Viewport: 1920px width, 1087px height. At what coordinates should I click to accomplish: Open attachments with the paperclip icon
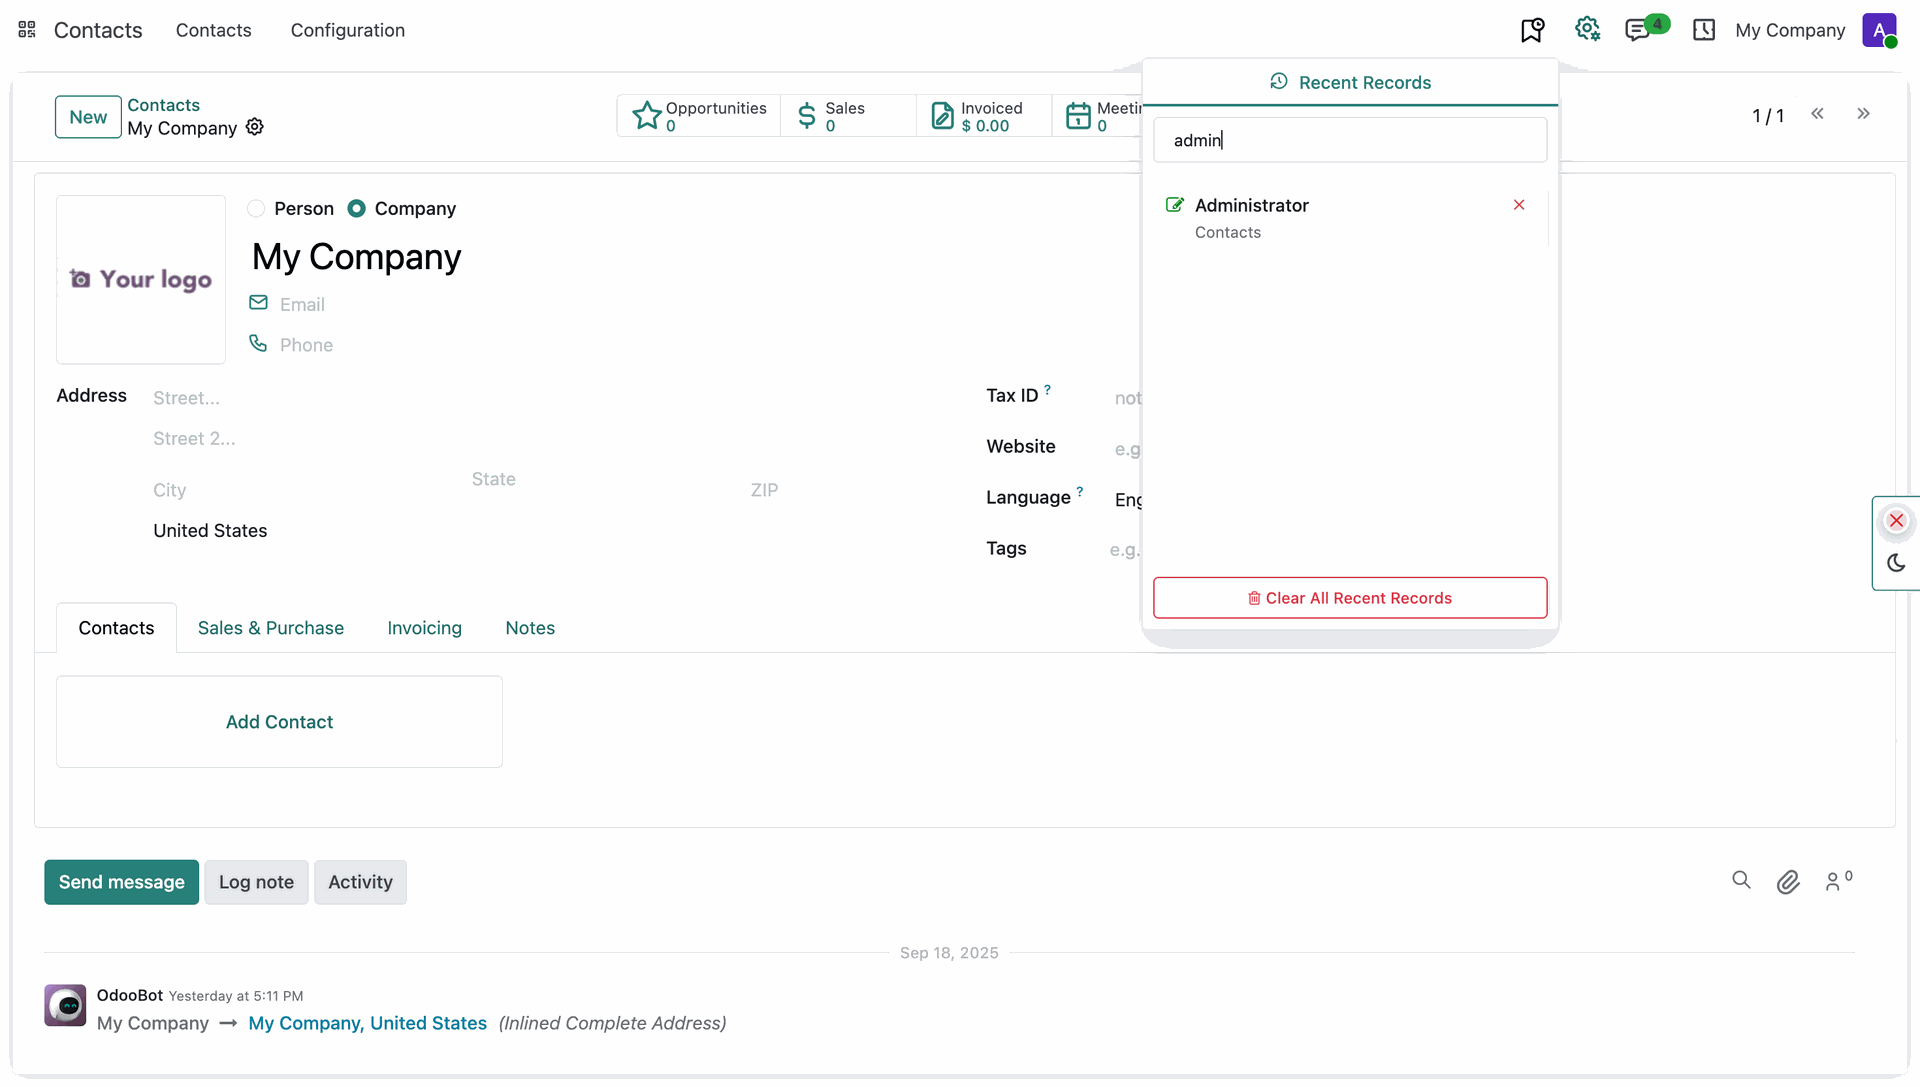1788,881
